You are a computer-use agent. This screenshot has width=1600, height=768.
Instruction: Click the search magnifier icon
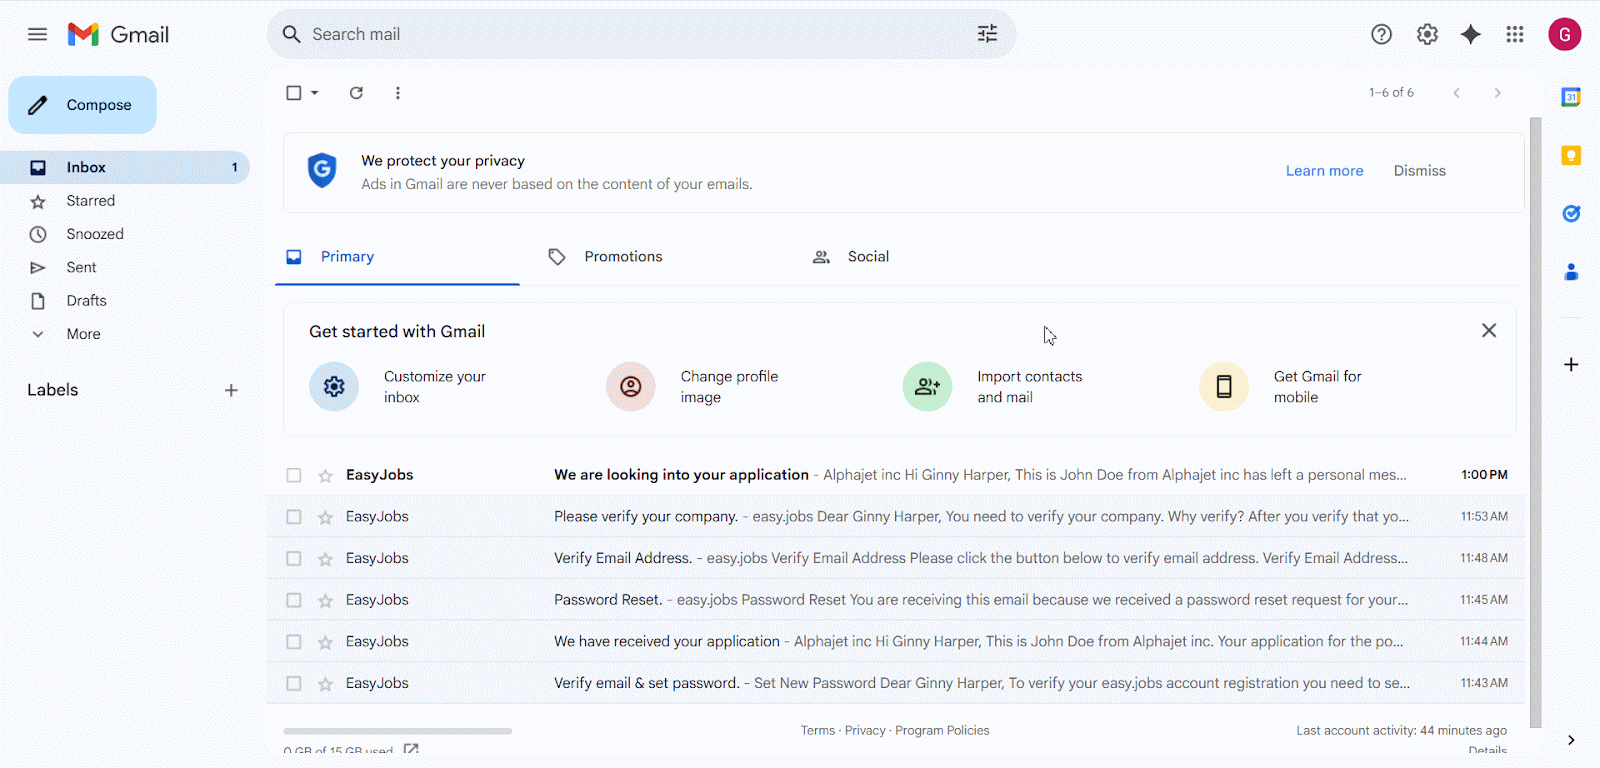point(291,34)
